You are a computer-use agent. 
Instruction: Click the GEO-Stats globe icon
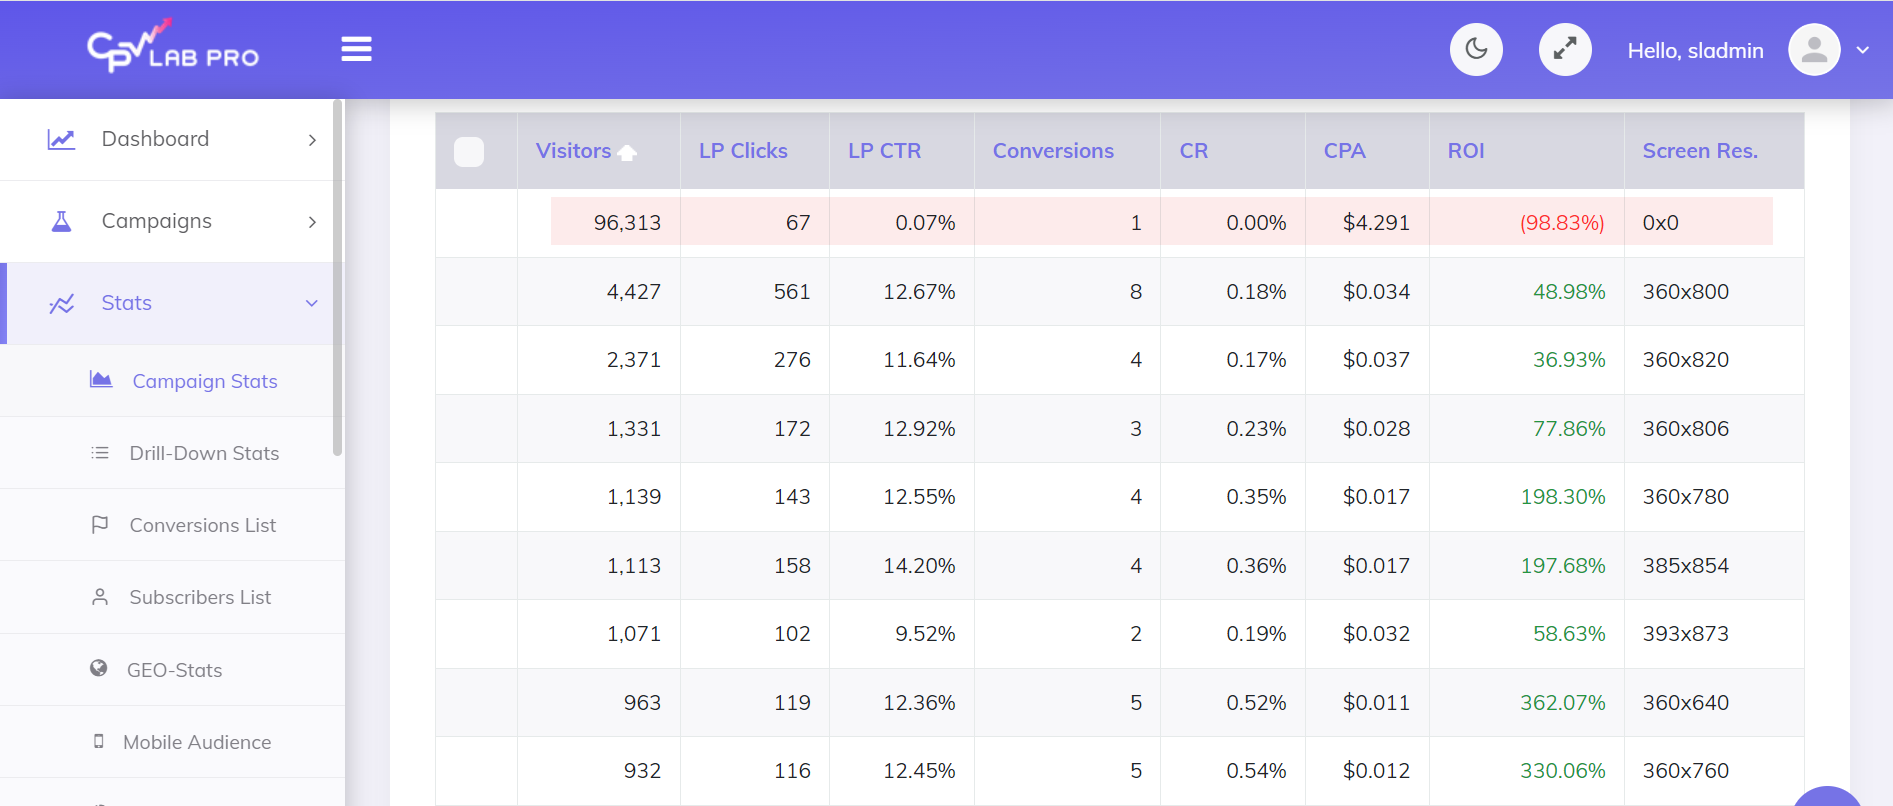pyautogui.click(x=98, y=668)
